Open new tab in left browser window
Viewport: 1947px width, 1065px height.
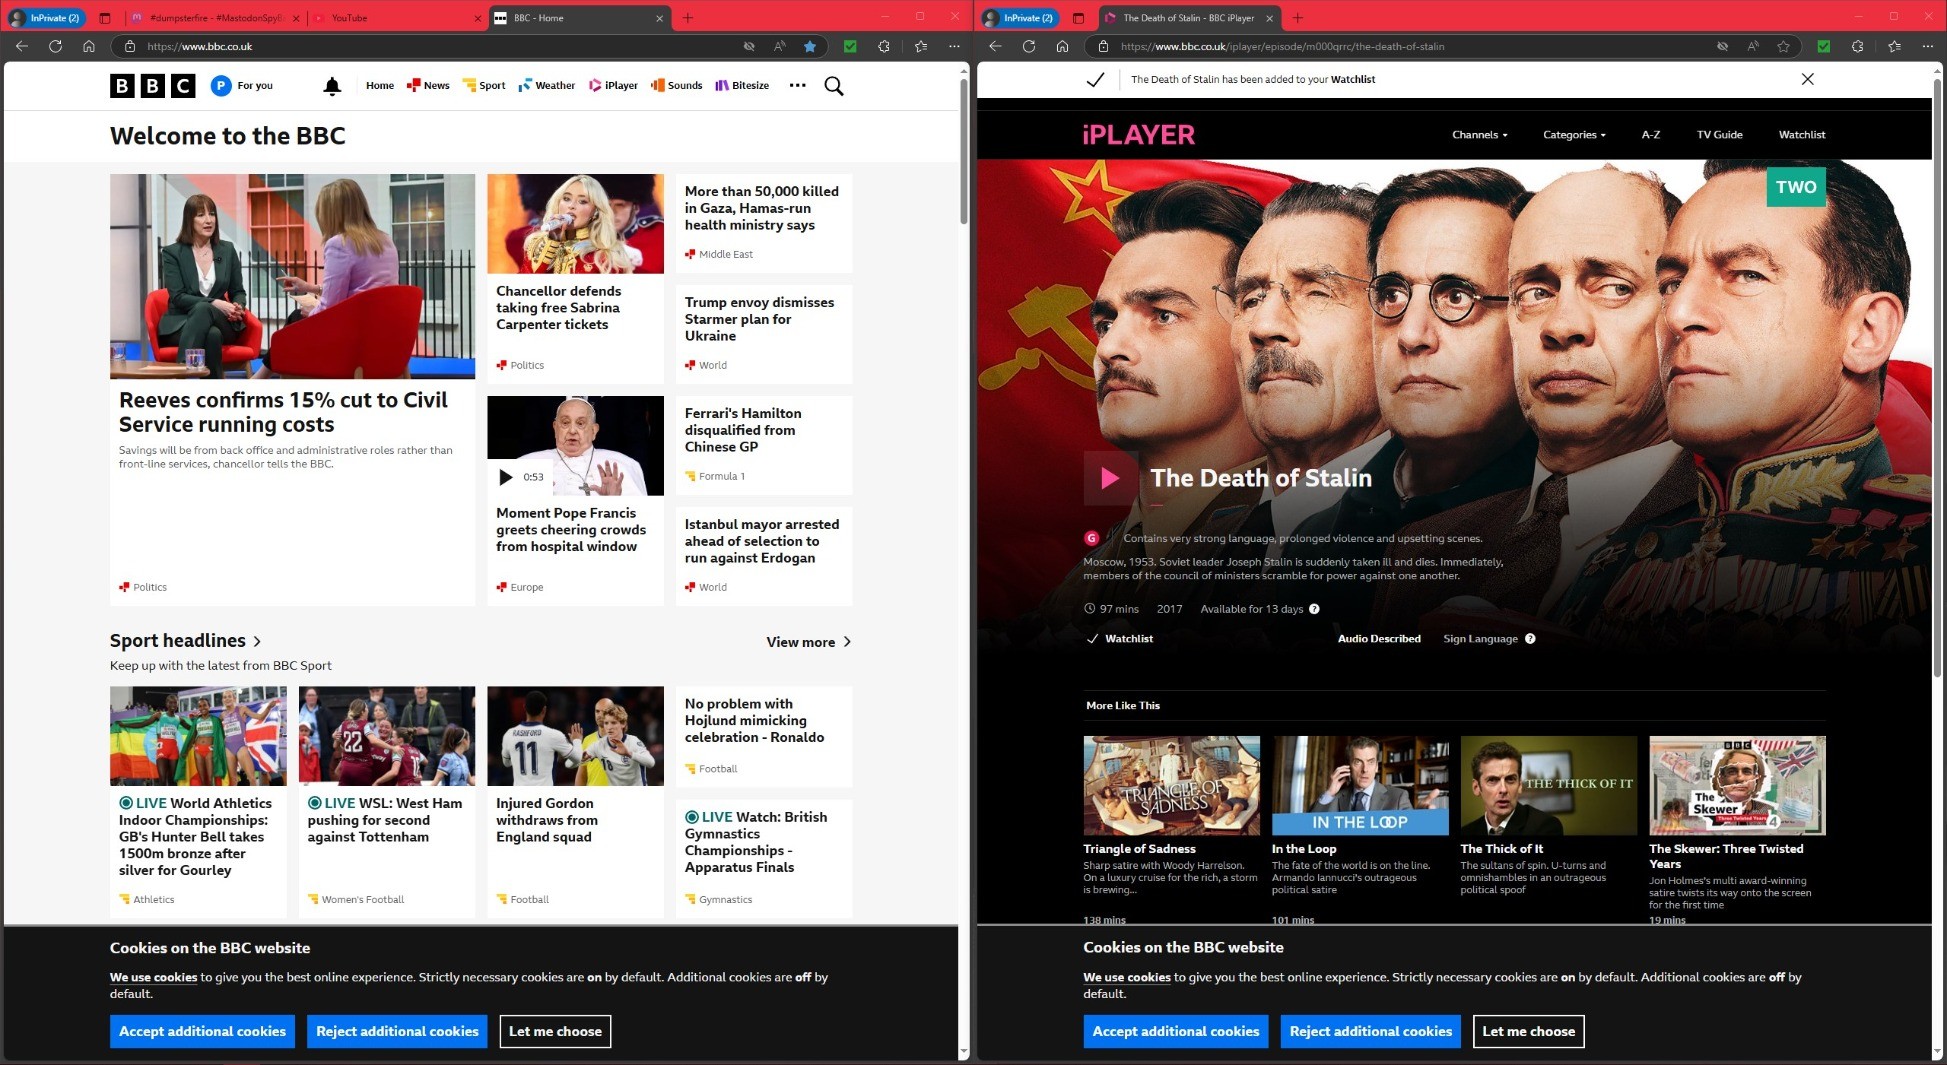(688, 17)
